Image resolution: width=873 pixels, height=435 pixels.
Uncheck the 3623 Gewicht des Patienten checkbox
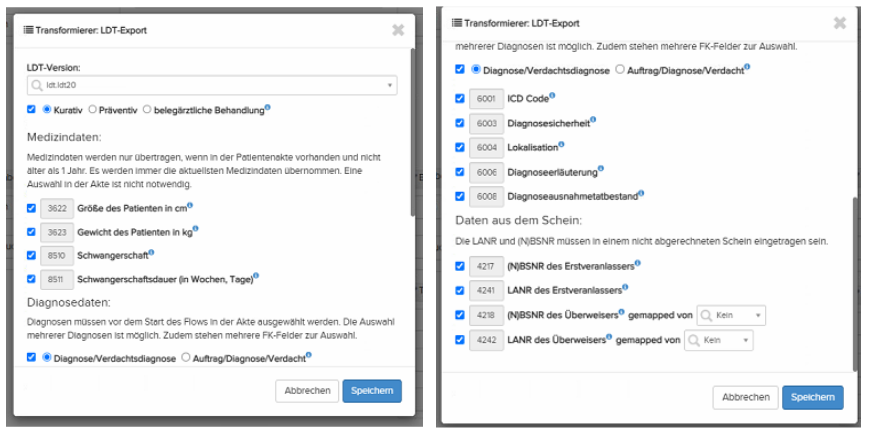[x=32, y=232]
